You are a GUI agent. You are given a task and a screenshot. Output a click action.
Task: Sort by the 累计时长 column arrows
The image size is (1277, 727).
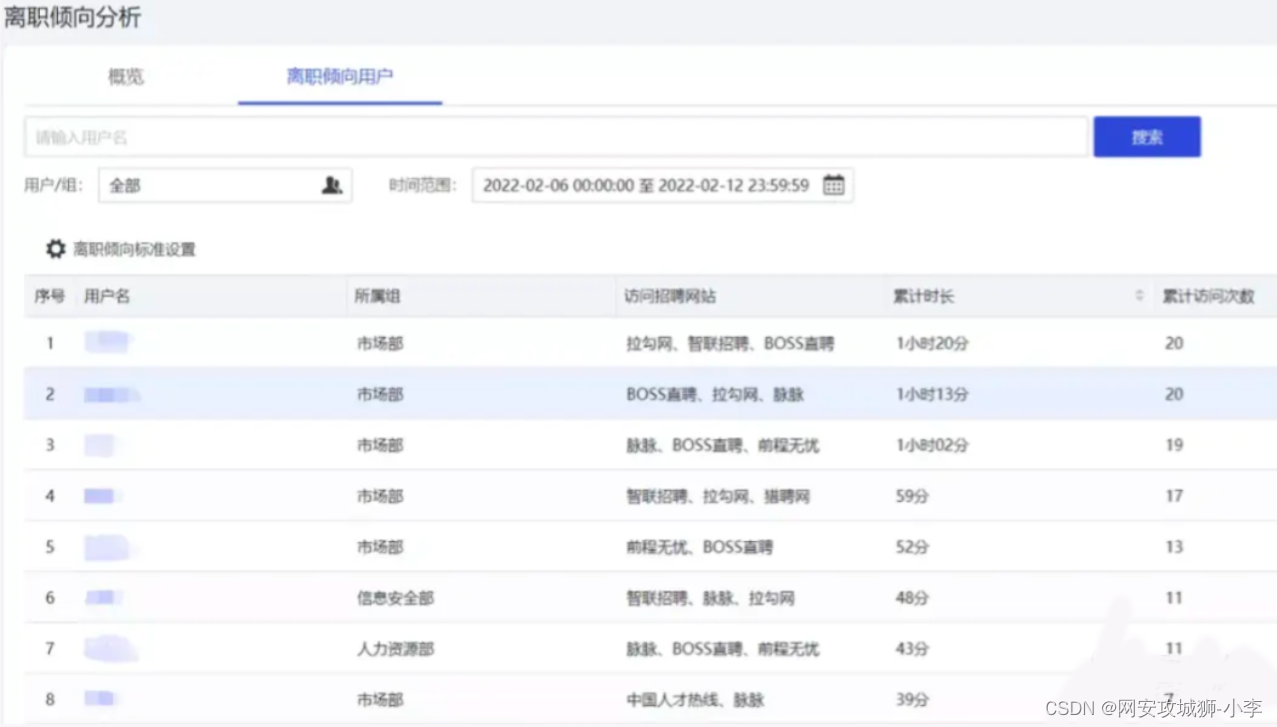(1139, 296)
